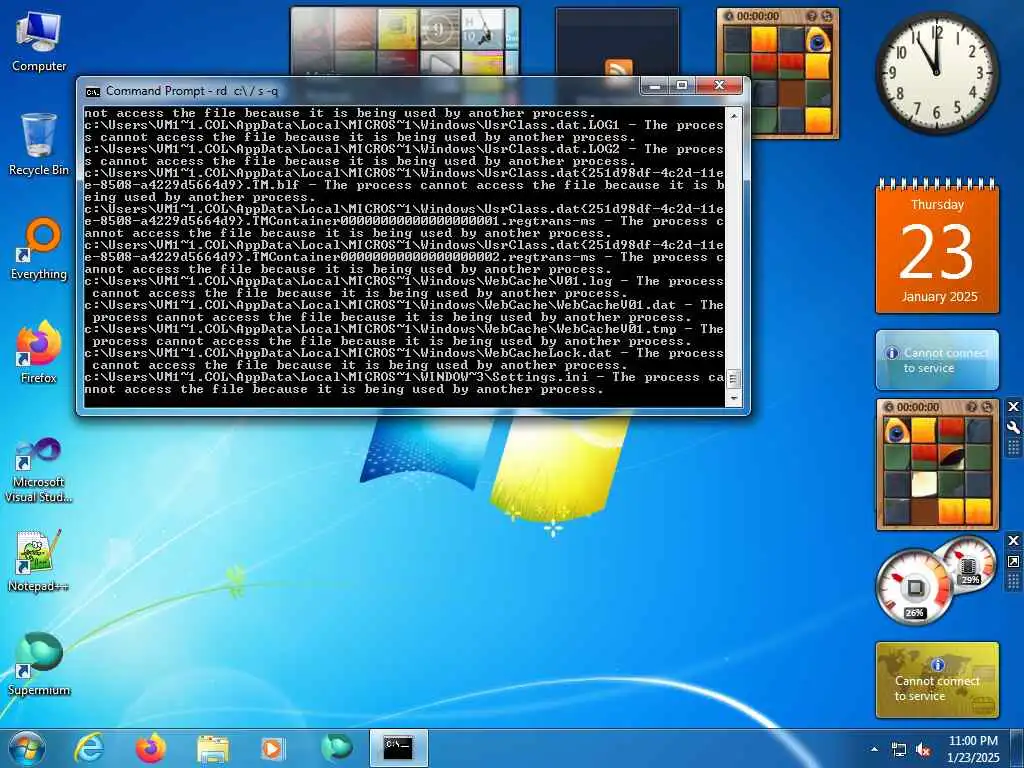Viewport: 1024px width, 768px height.
Task: Click info icon on the blue weather gadget
Action: 892,353
